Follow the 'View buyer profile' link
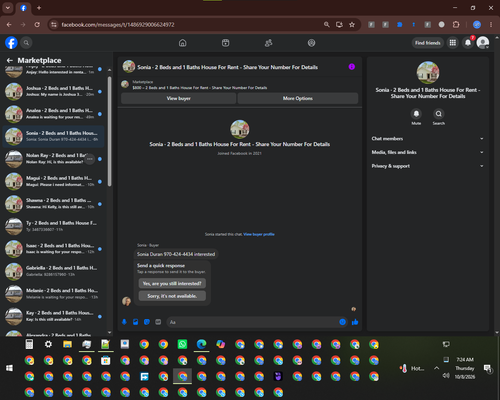This screenshot has height=400, width=500. (259, 234)
